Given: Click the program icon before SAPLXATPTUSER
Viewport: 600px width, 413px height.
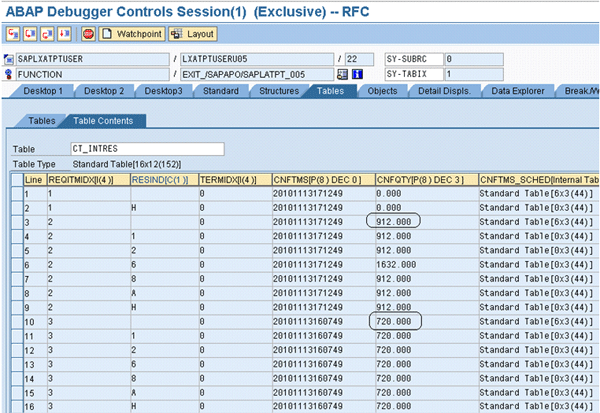Looking at the screenshot, I should click(9, 60).
